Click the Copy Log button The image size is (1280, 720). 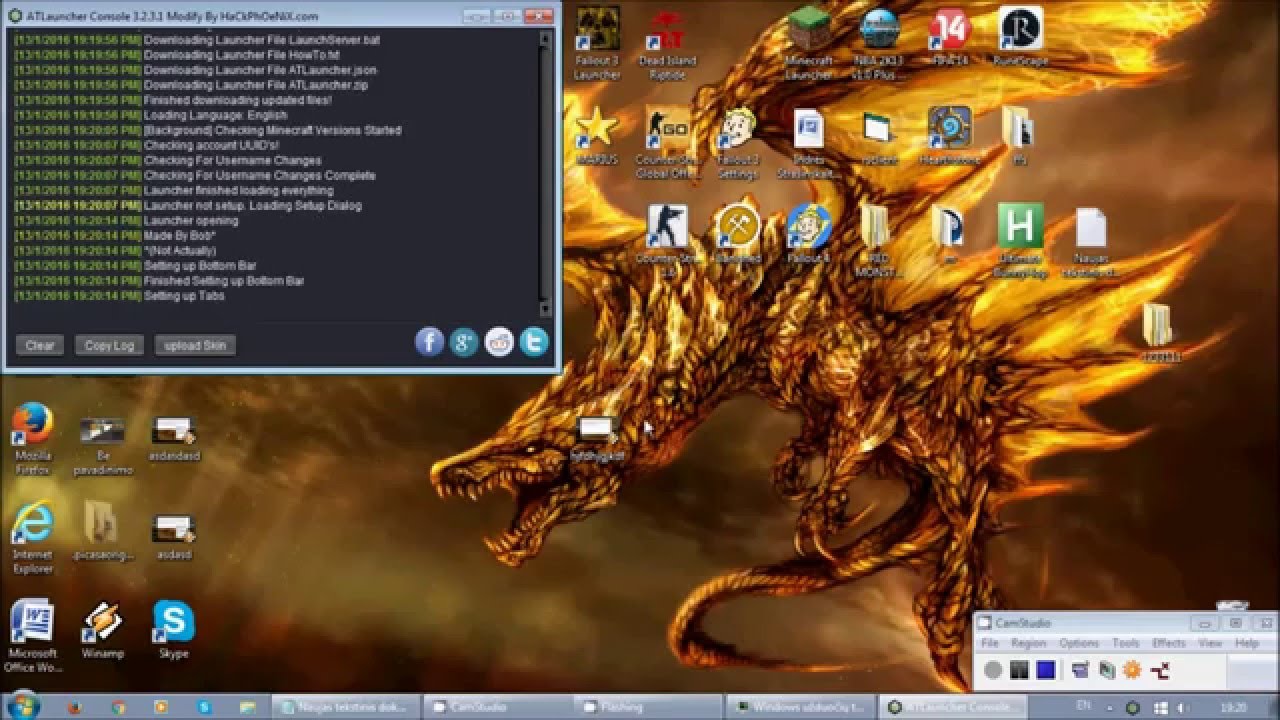(109, 345)
